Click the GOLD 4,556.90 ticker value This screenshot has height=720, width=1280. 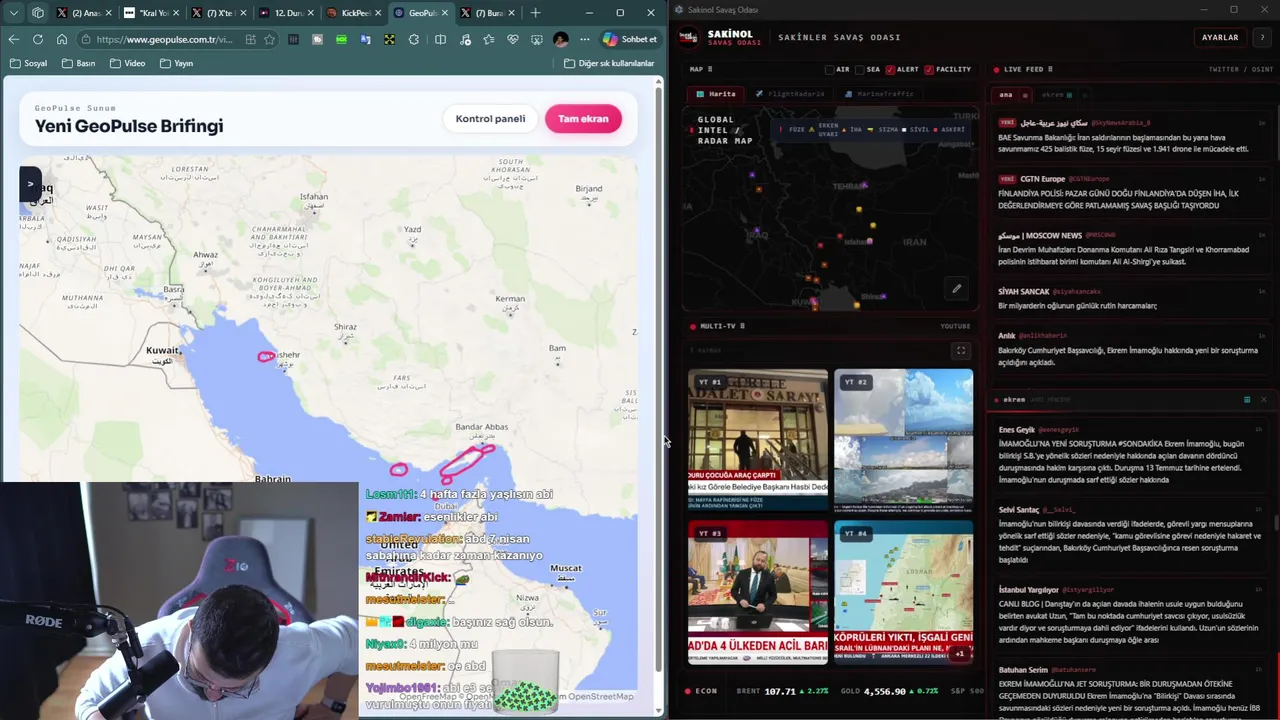click(x=884, y=692)
